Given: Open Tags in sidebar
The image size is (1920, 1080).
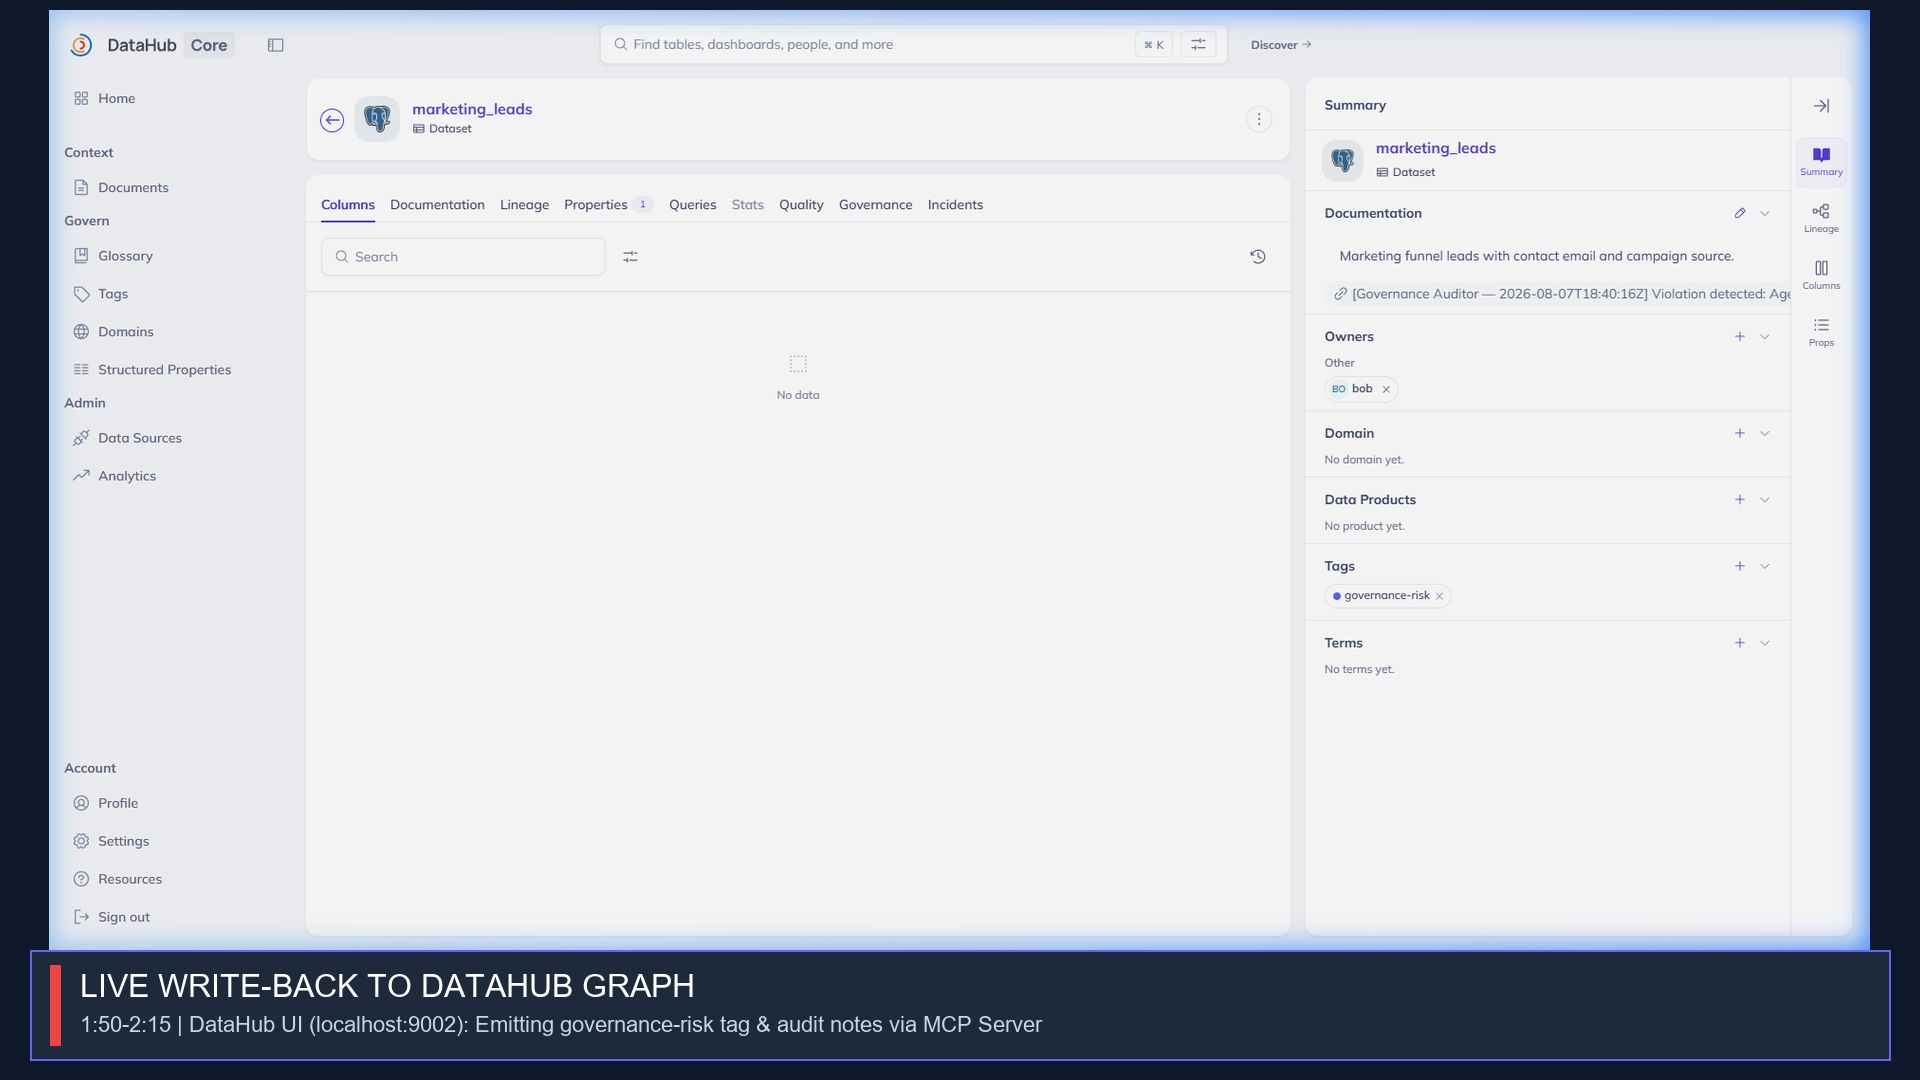Looking at the screenshot, I should click(x=101, y=294).
